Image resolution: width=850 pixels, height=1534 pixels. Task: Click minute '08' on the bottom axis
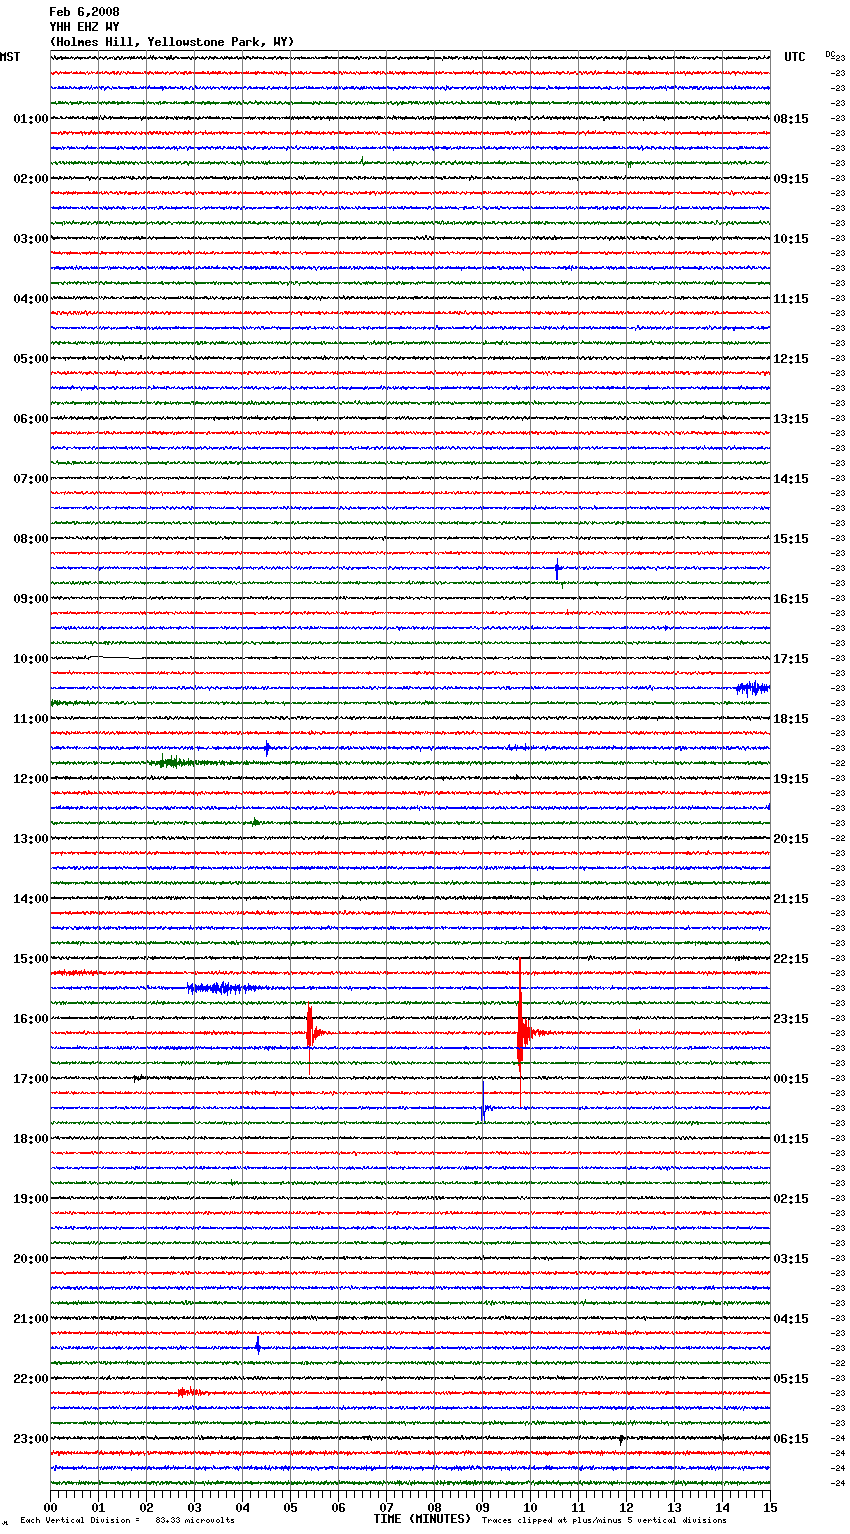click(x=434, y=1507)
